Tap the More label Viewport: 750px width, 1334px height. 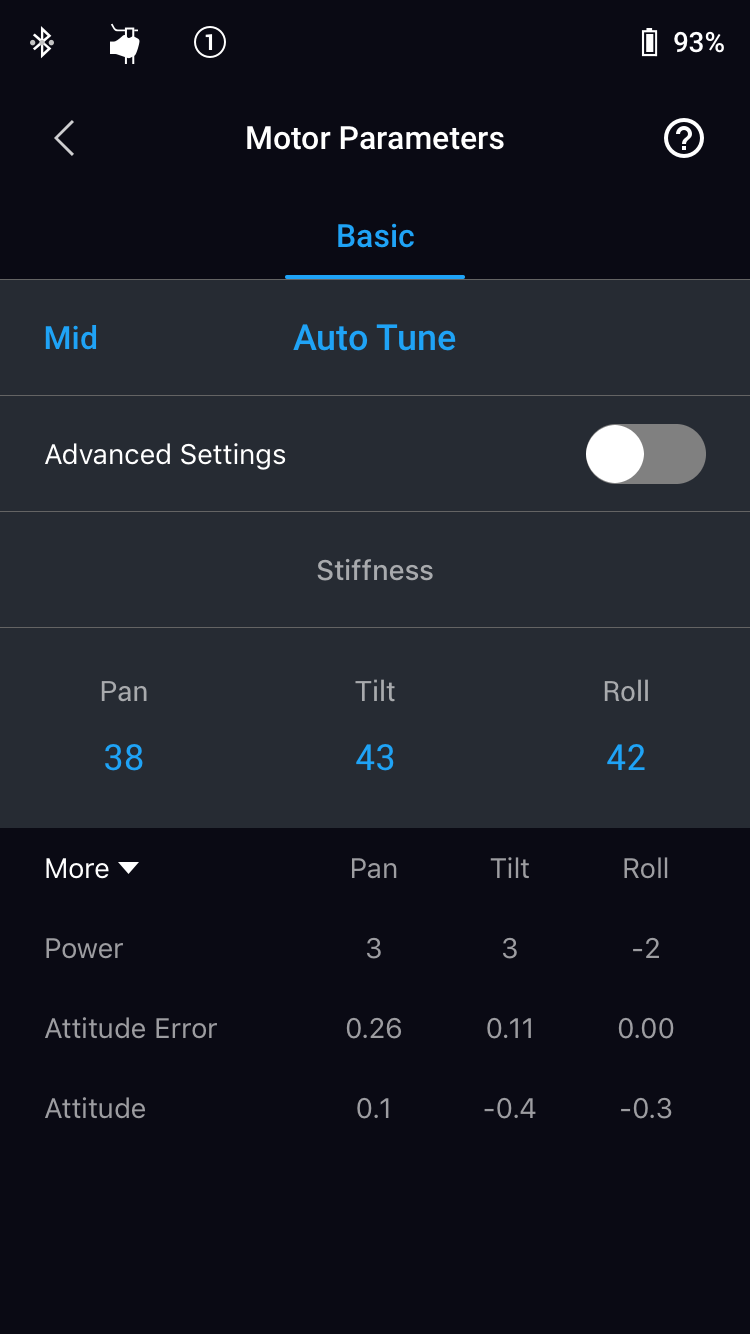pos(77,868)
